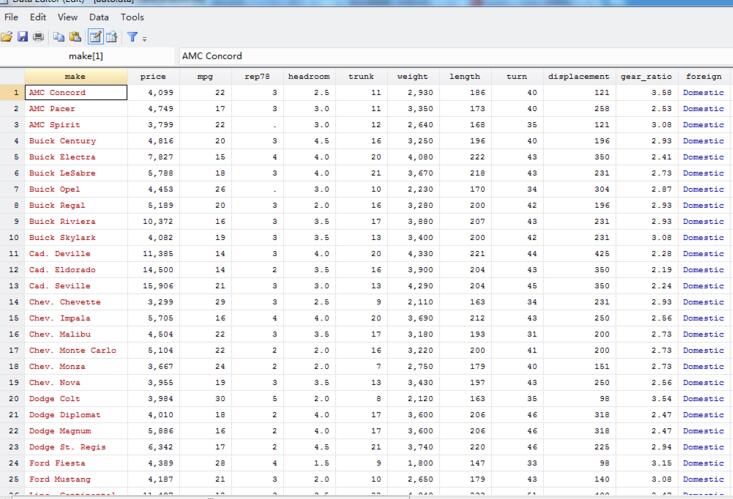Open the Edit menu

coord(38,17)
